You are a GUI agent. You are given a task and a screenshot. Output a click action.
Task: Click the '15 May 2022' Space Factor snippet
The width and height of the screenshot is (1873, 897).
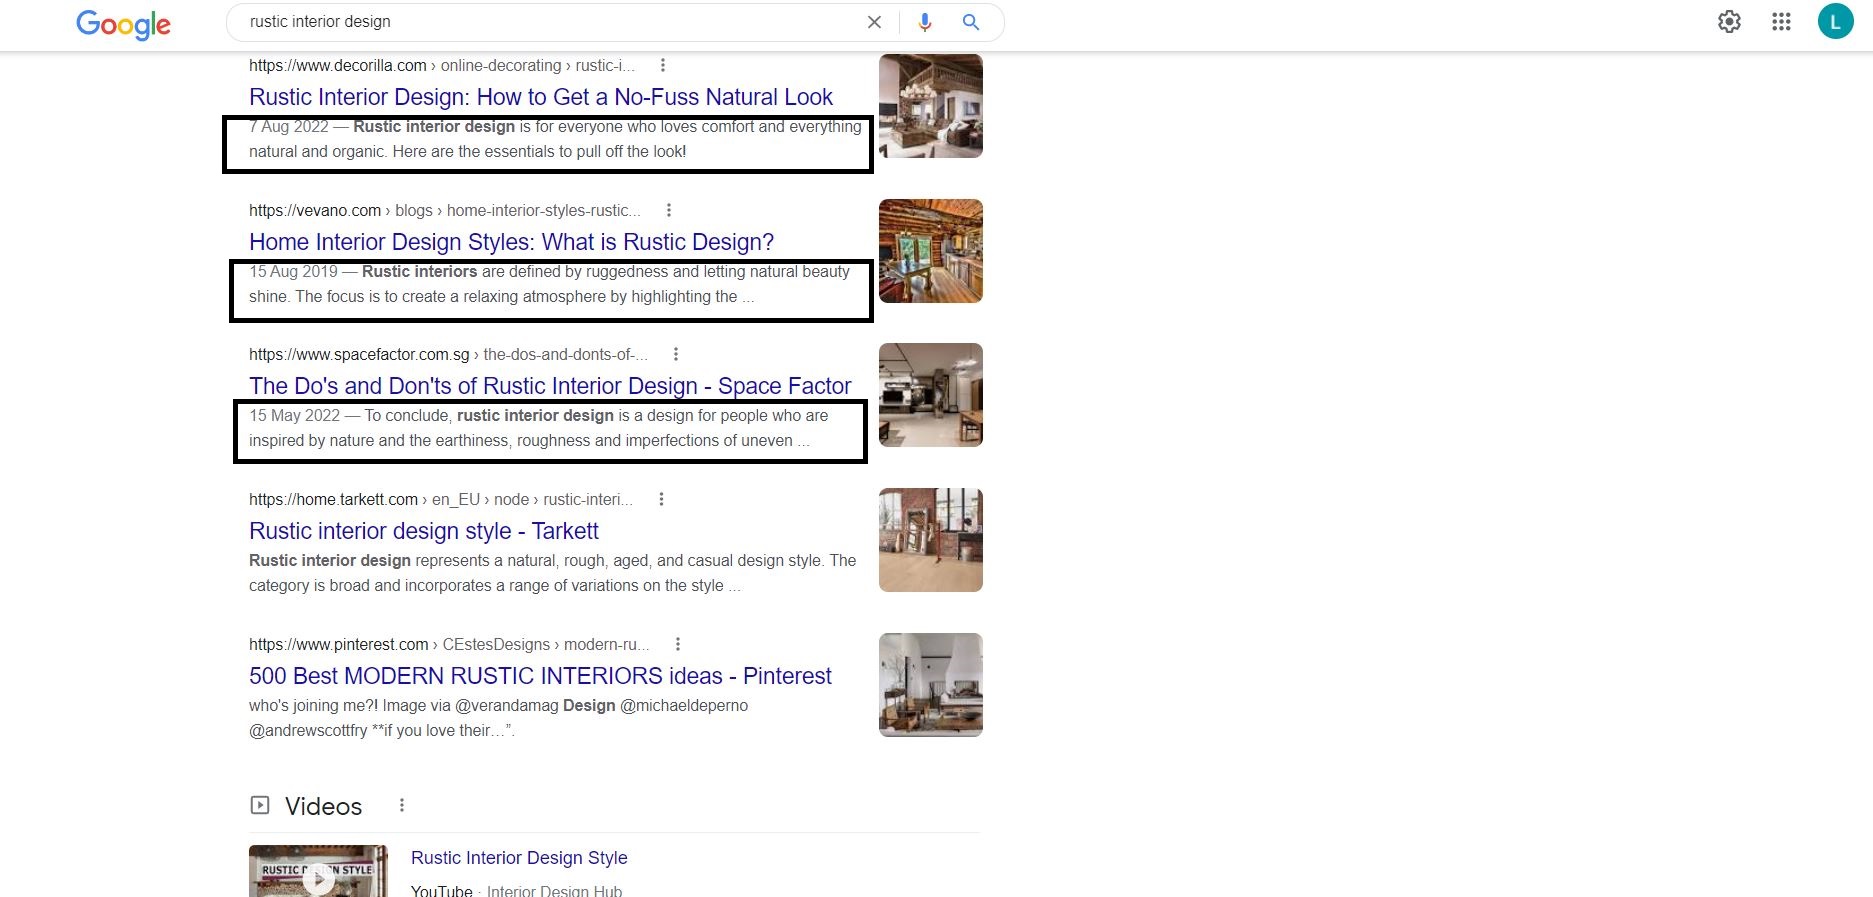click(x=539, y=428)
